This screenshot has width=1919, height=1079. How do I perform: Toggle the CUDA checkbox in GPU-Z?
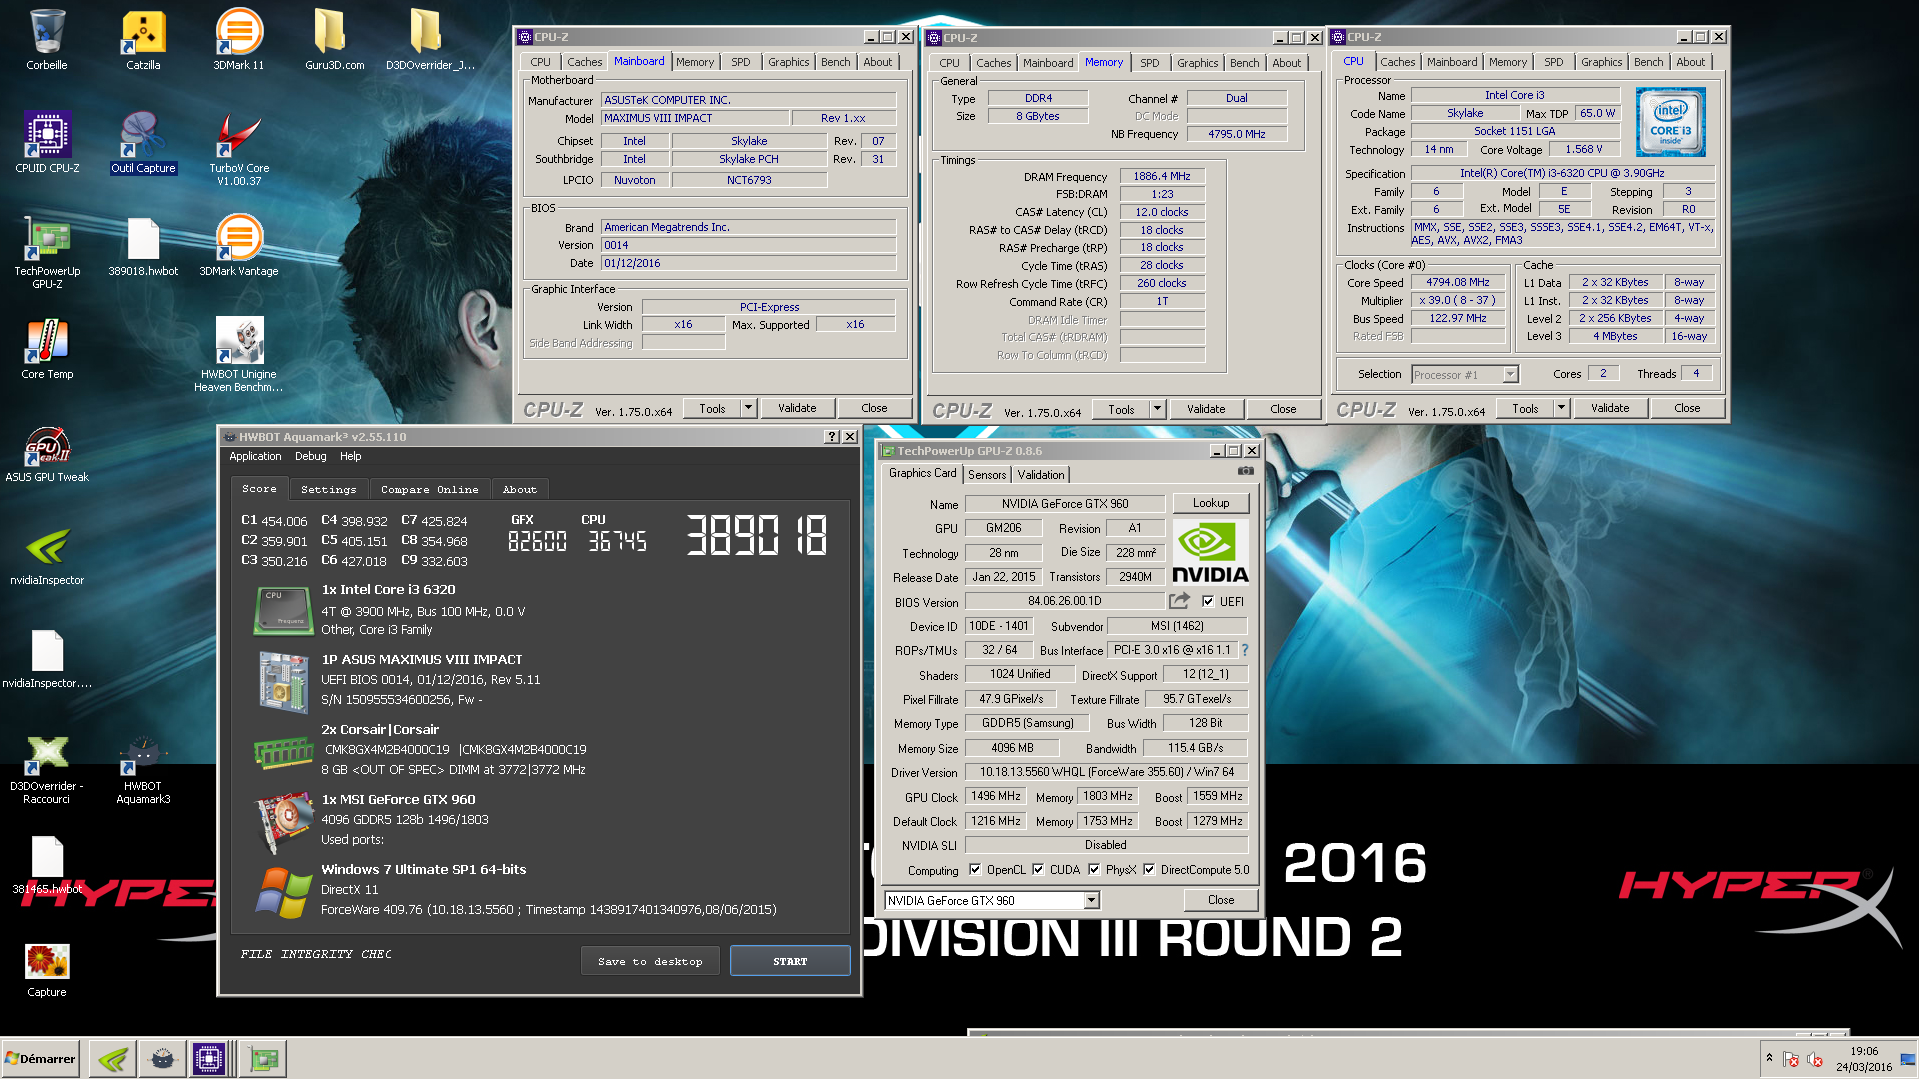click(1038, 870)
